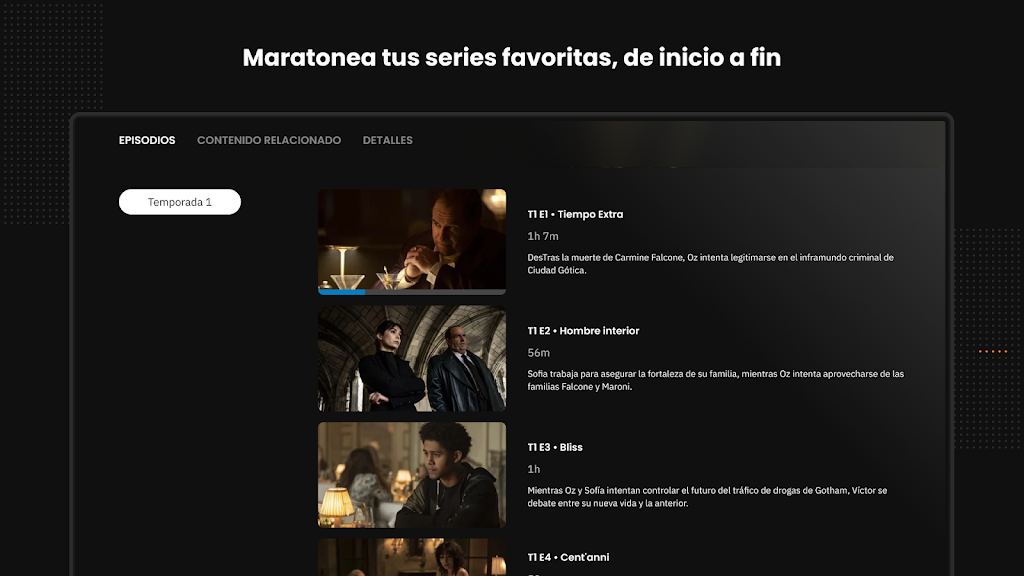Select the Bliss episode thumbnail

[x=412, y=475]
